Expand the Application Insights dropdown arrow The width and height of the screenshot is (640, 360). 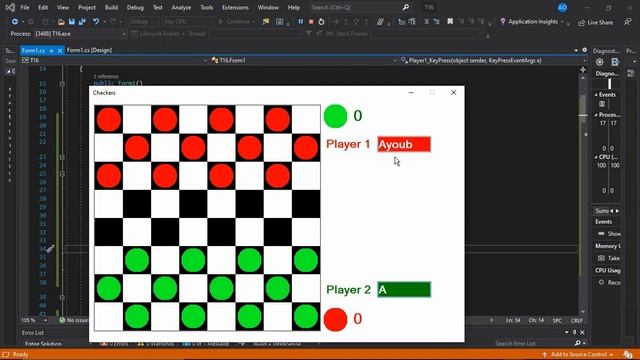[x=562, y=22]
